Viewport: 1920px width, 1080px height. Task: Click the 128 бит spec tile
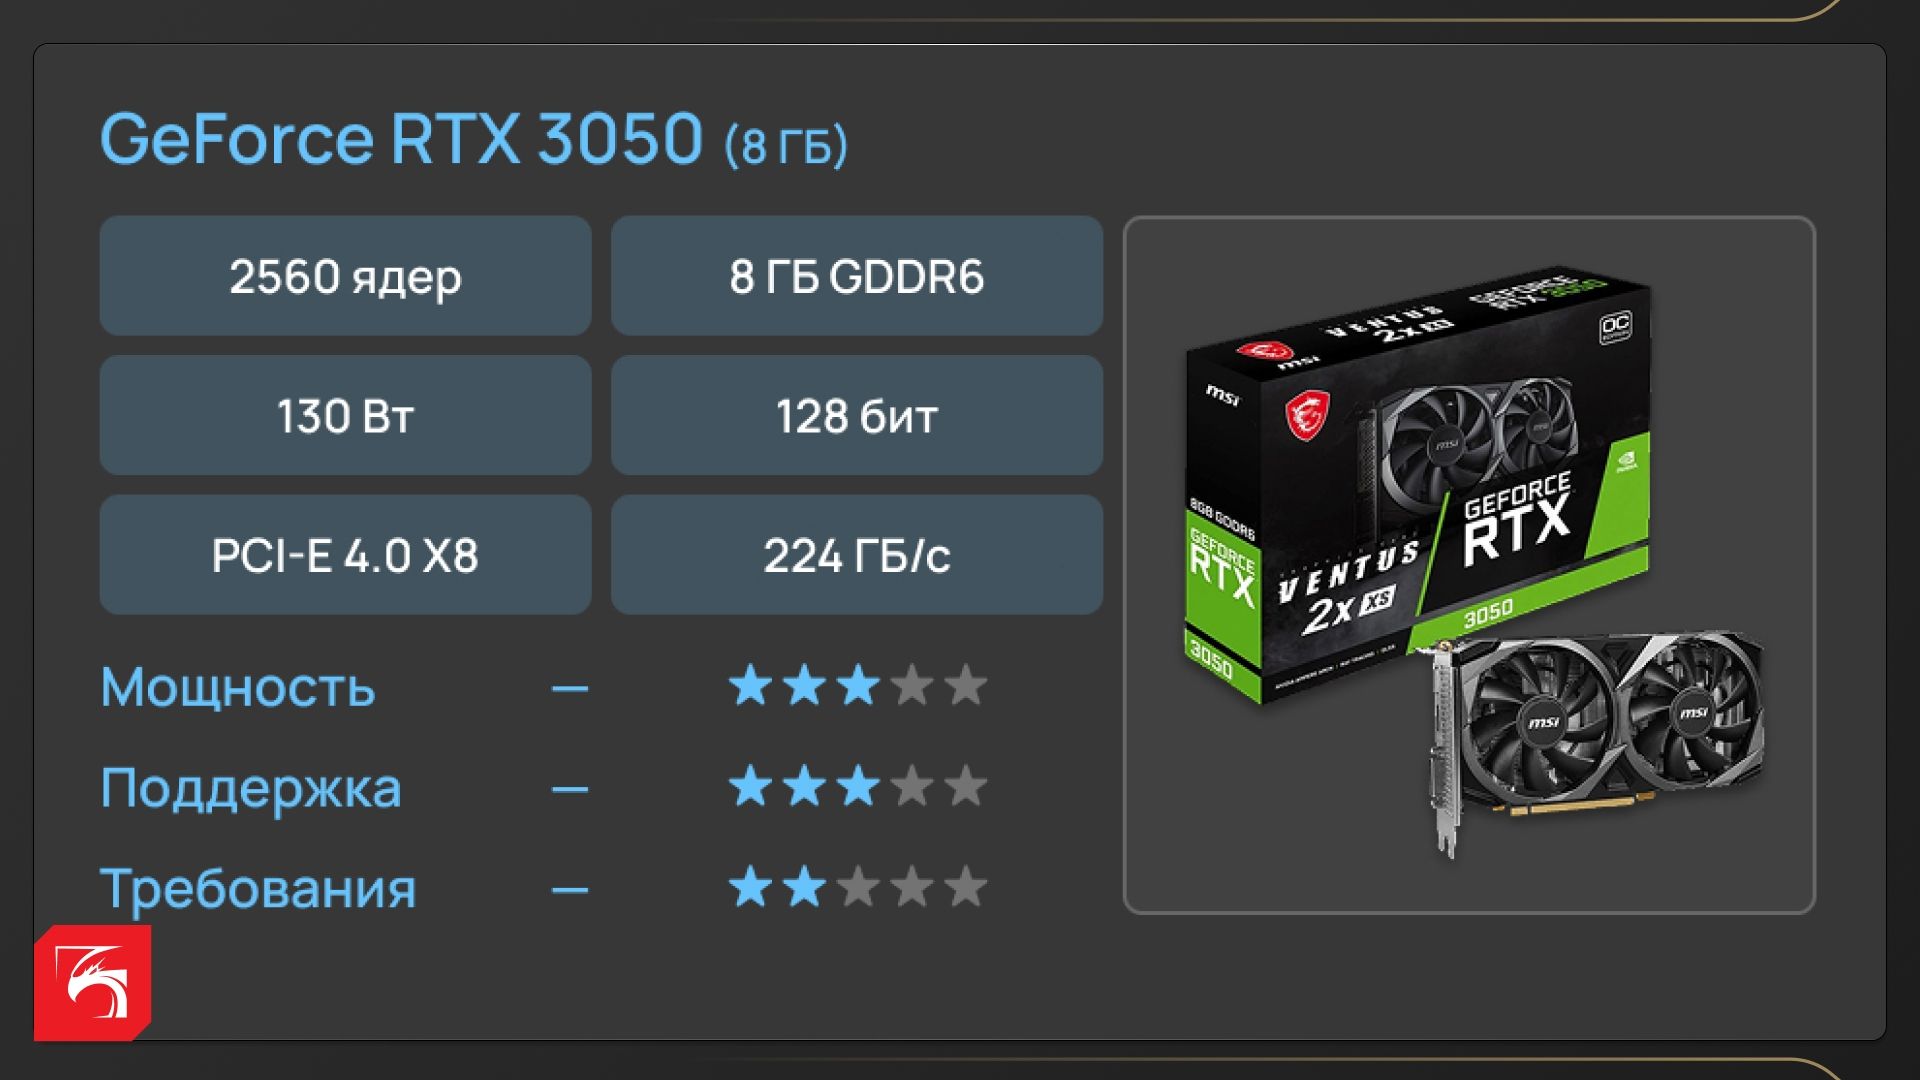(x=857, y=415)
